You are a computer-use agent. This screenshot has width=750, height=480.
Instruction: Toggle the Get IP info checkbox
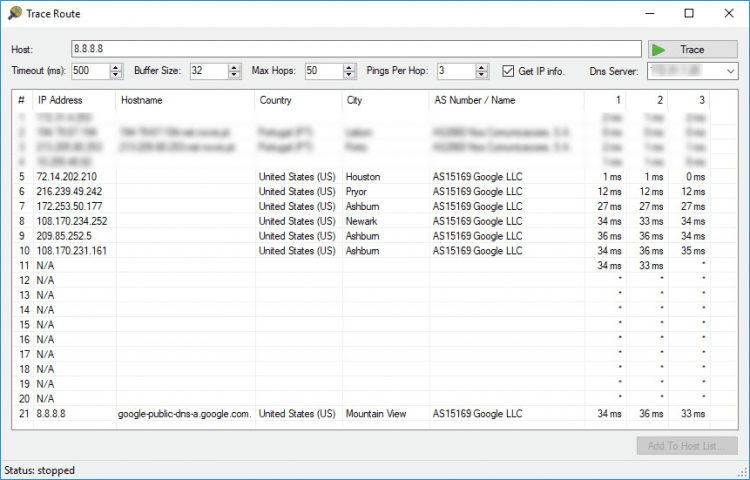tap(509, 71)
